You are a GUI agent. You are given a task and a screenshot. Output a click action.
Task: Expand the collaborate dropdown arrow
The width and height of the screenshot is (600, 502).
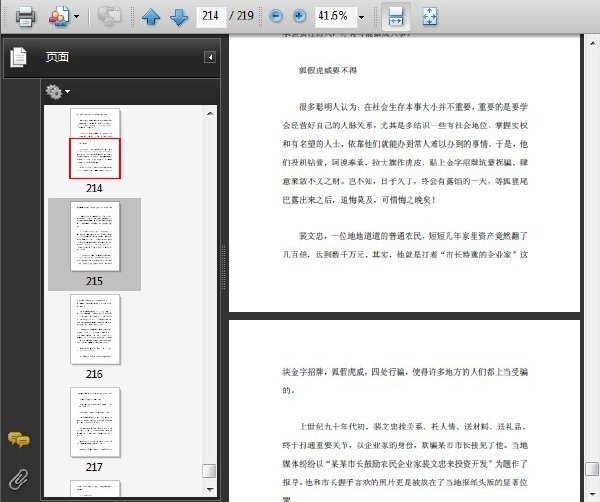tap(76, 16)
